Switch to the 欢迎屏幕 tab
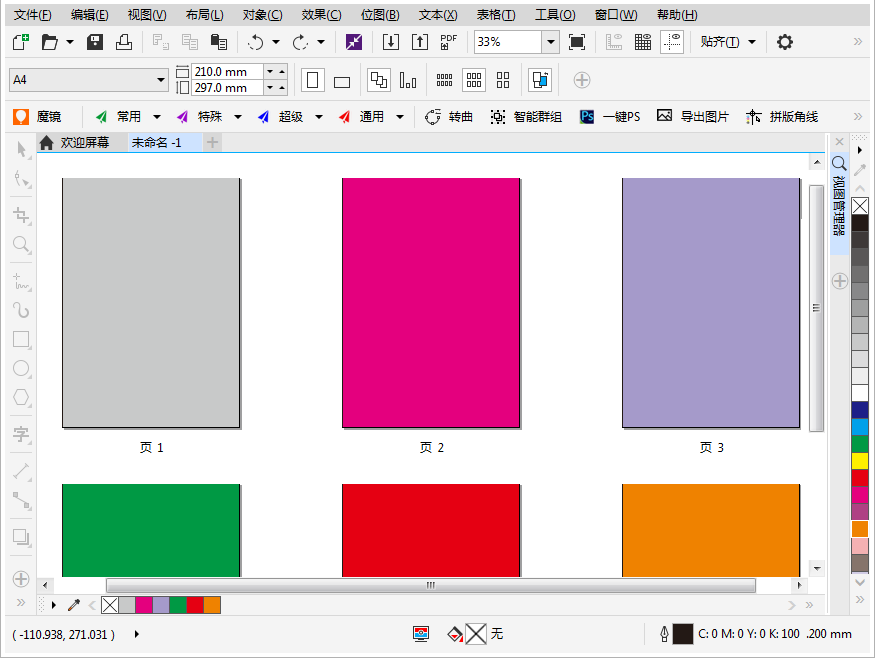The height and width of the screenshot is (658, 875). [84, 143]
